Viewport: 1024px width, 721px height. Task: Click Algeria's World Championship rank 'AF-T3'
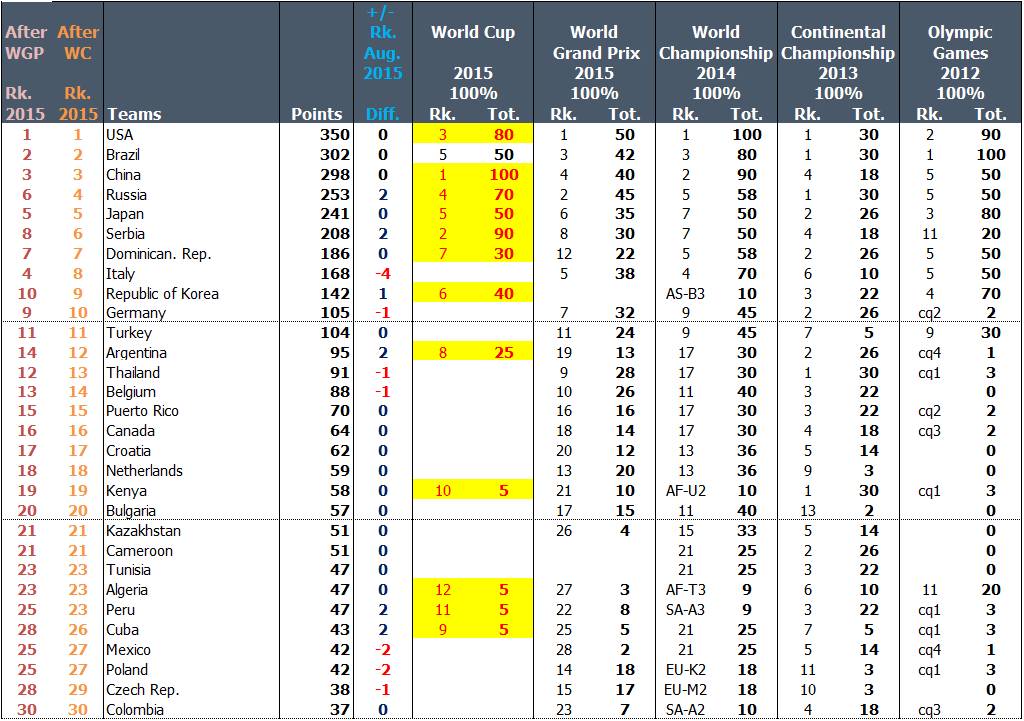(686, 590)
